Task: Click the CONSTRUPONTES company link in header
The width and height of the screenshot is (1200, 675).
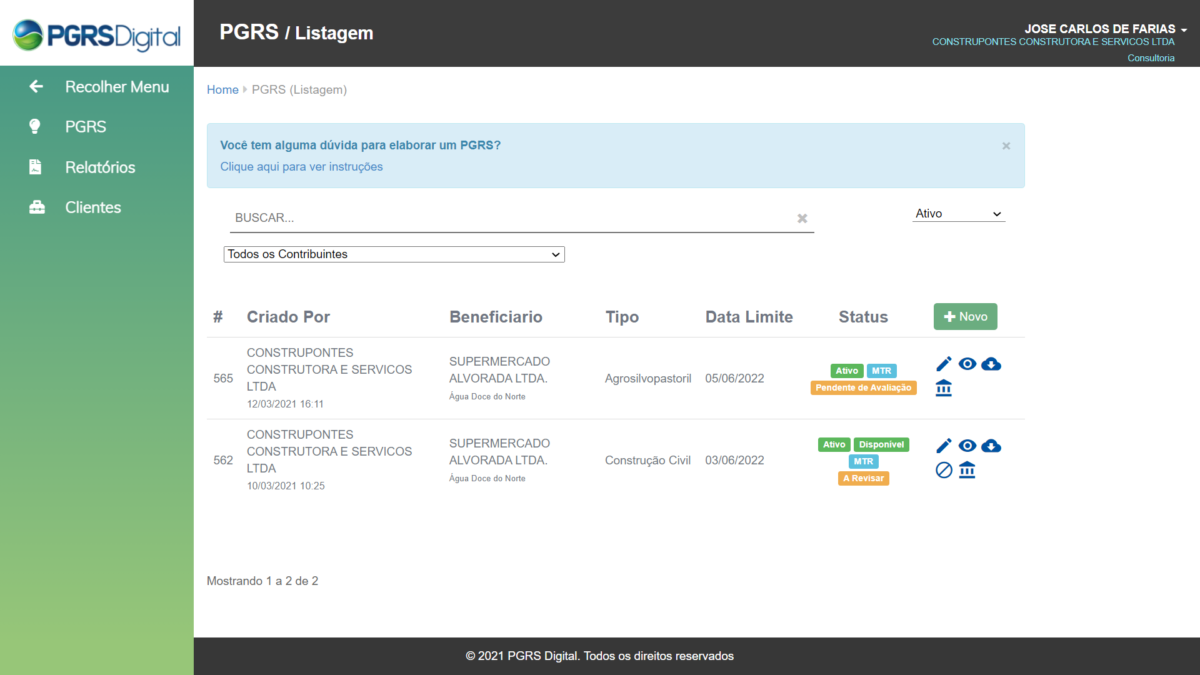Action: point(1053,42)
